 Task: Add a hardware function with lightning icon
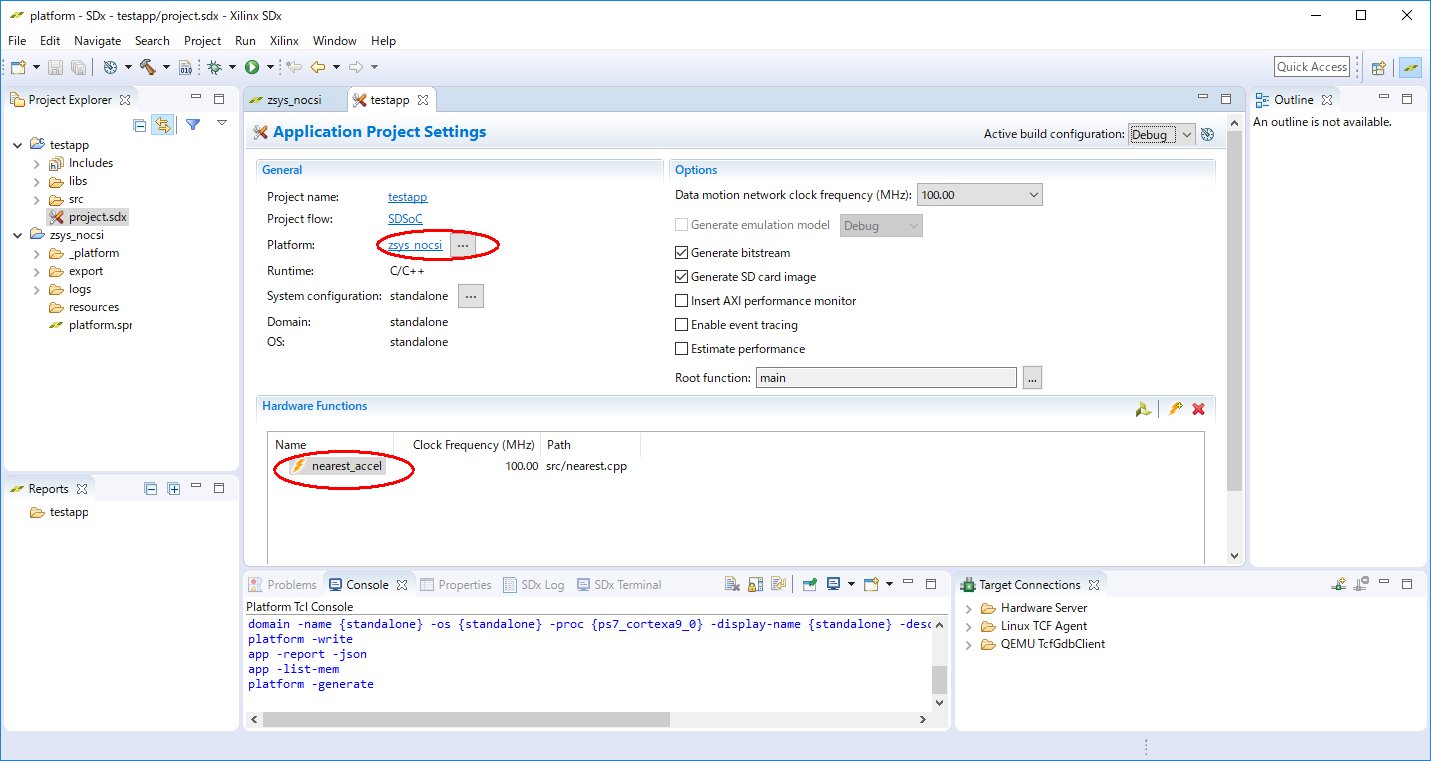click(x=1175, y=409)
